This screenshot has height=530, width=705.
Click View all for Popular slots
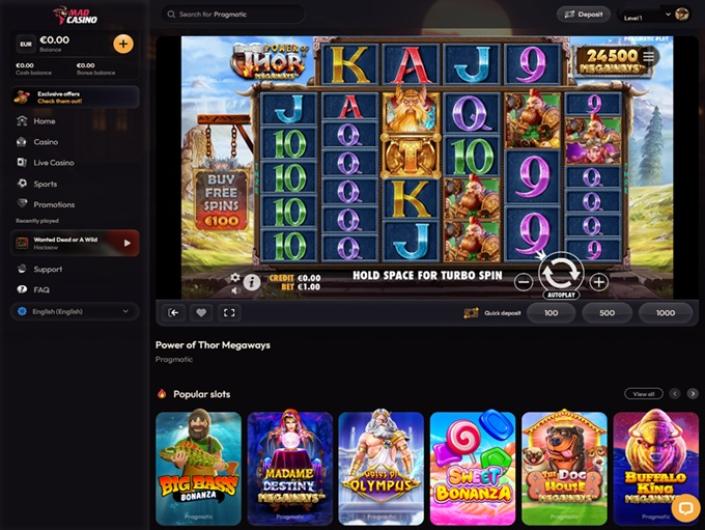click(643, 394)
